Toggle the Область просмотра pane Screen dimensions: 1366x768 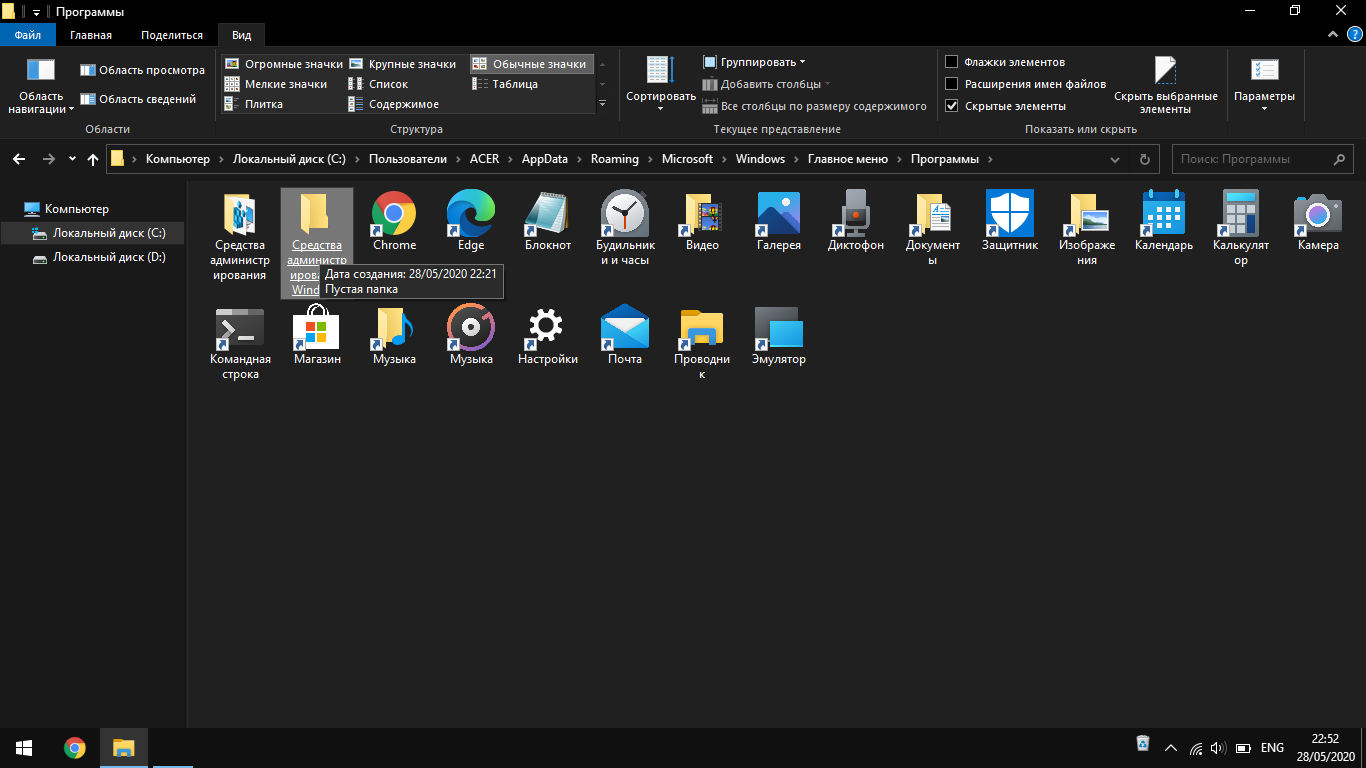pyautogui.click(x=143, y=70)
